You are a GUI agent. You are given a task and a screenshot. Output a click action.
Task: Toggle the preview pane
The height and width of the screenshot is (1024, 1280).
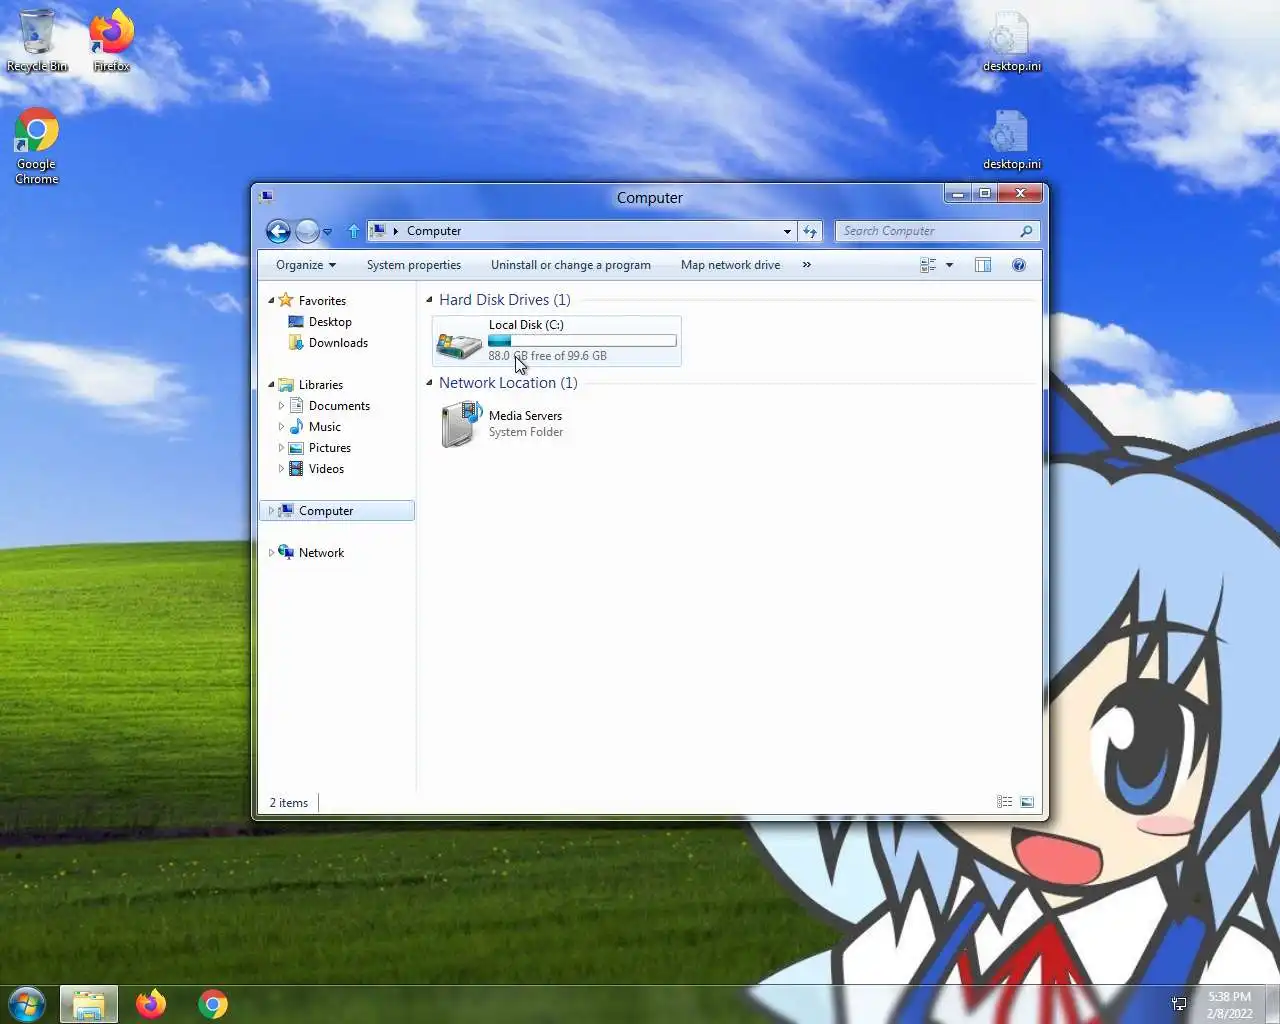[x=983, y=265]
